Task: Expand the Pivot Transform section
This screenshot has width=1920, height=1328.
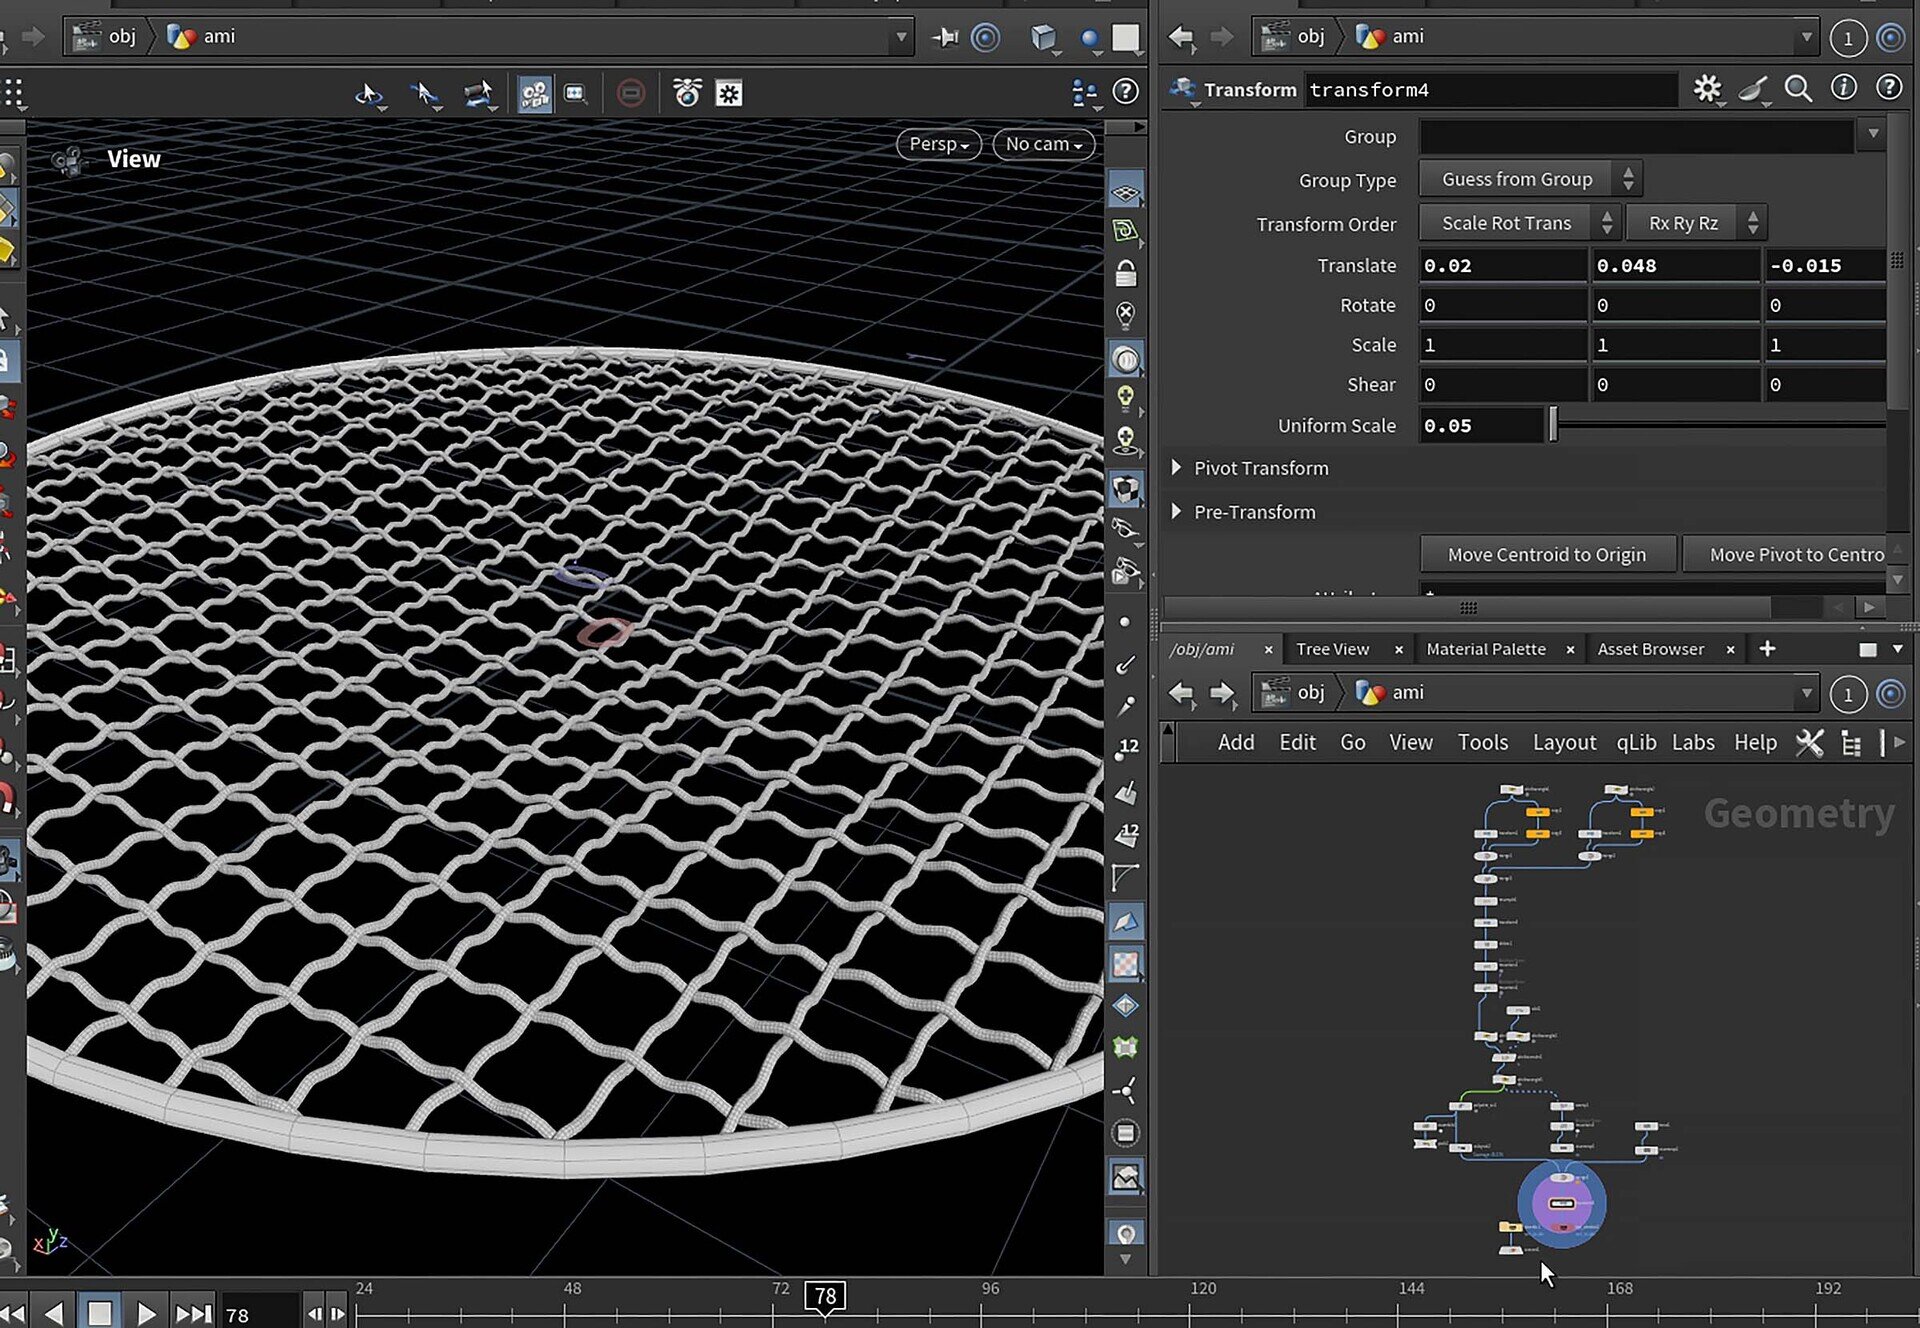Action: 1177,468
